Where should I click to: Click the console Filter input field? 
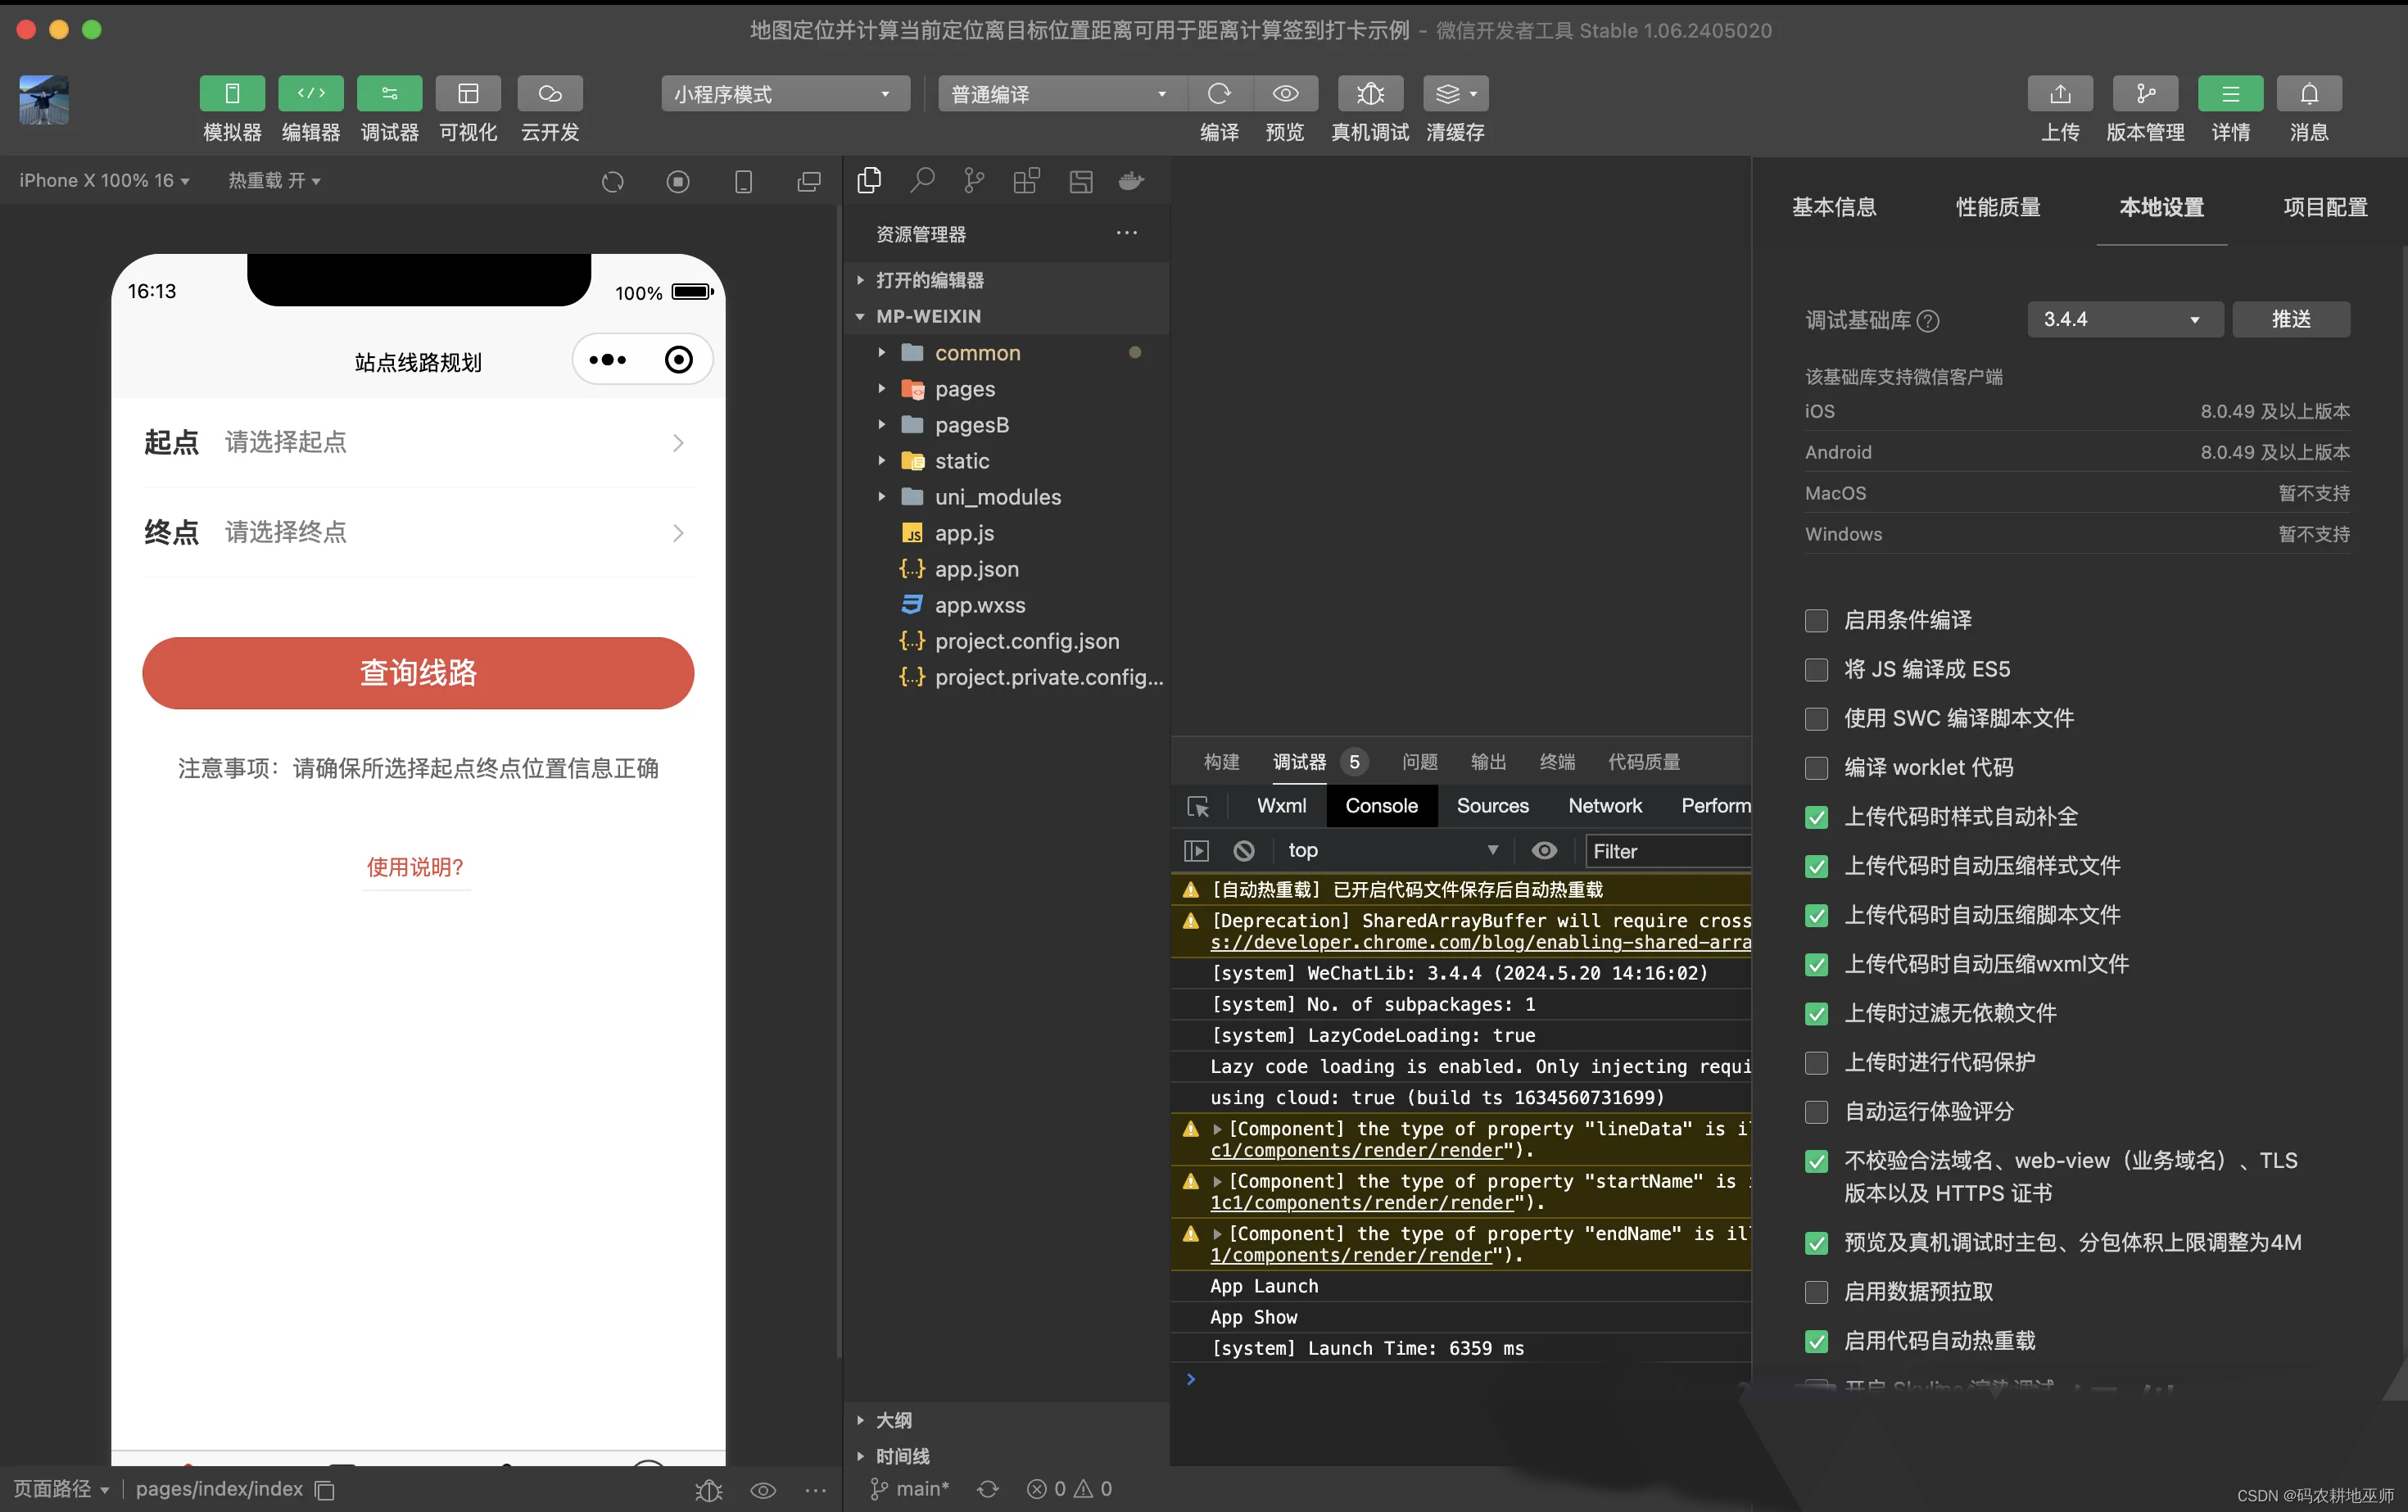[x=1666, y=851]
